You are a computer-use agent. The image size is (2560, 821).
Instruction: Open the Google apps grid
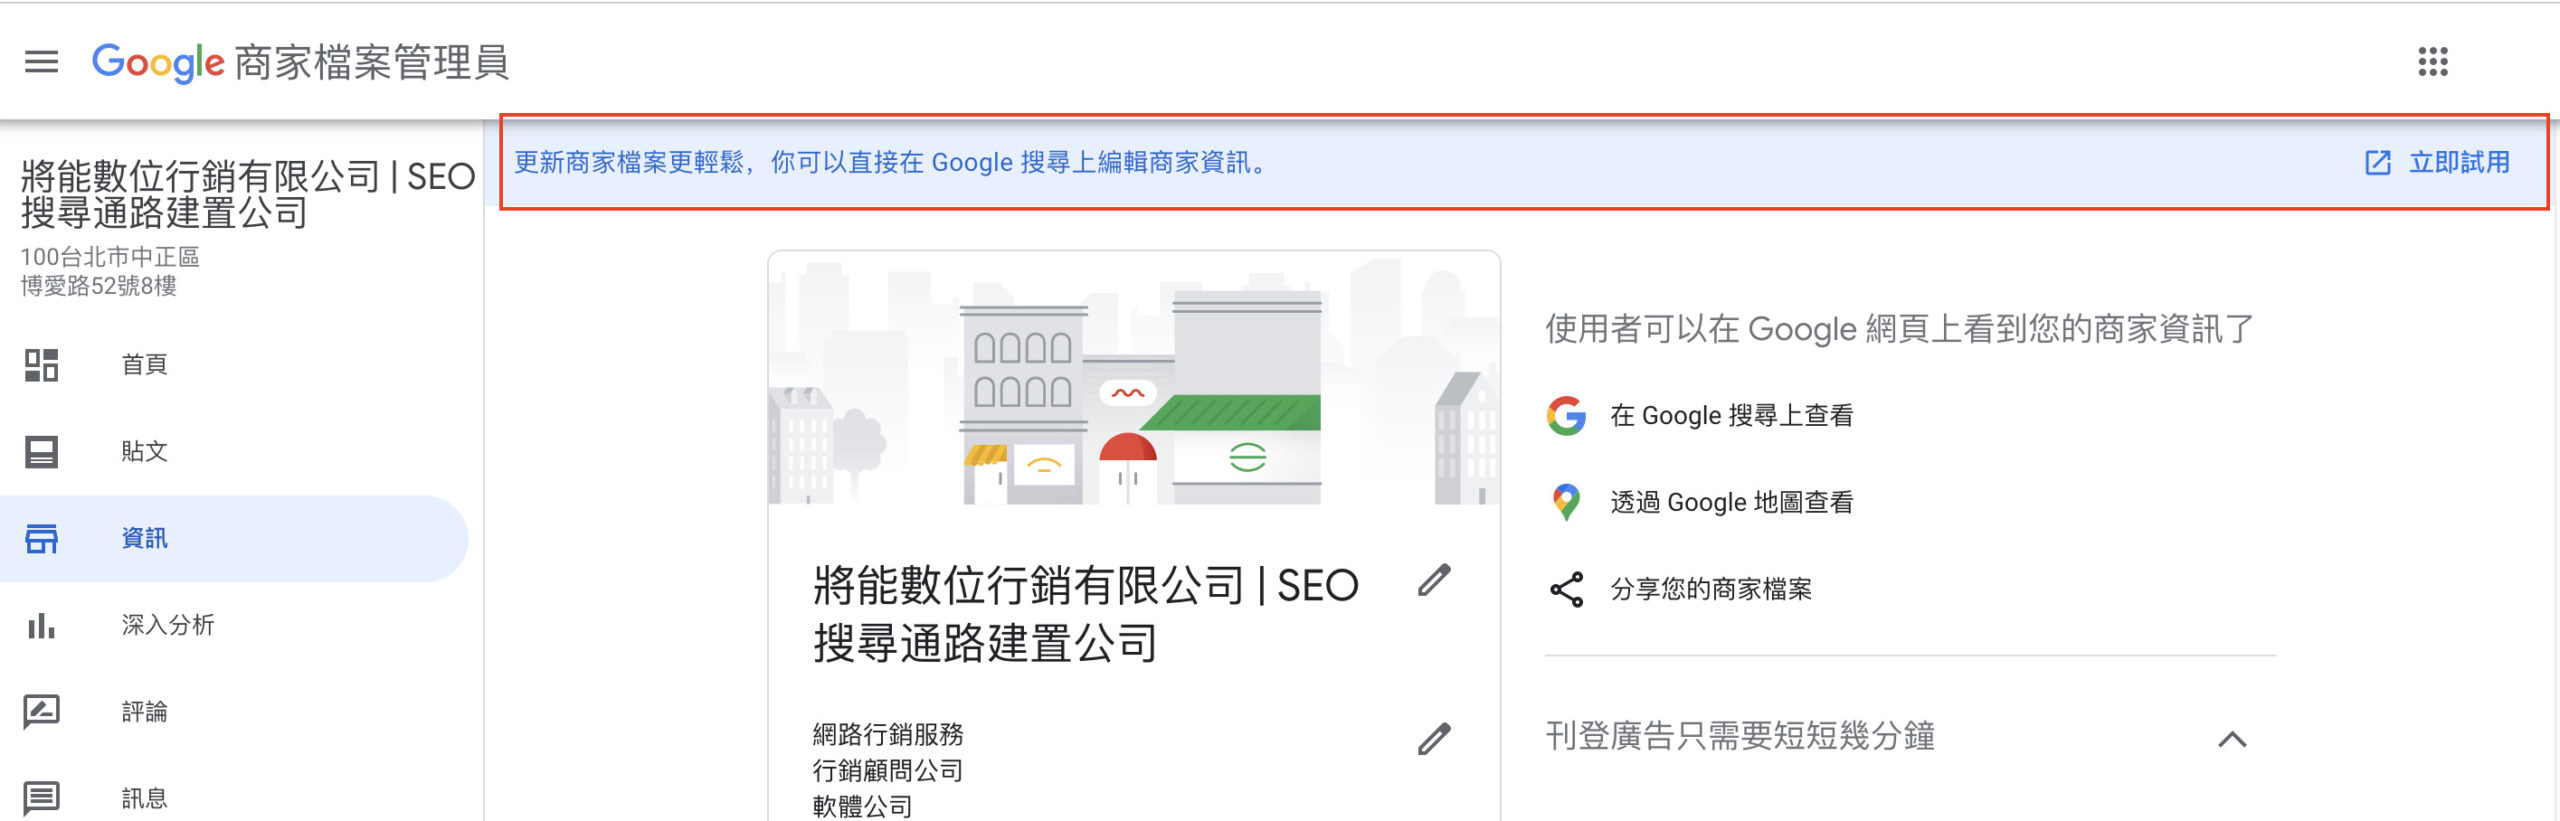coord(2432,62)
